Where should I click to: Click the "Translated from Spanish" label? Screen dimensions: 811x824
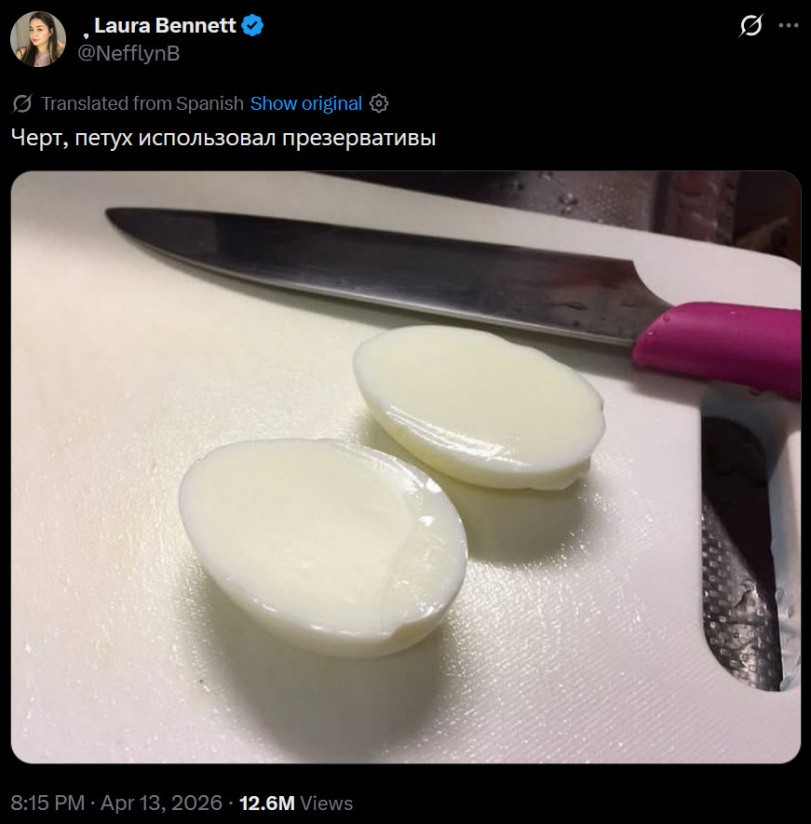tap(142, 103)
